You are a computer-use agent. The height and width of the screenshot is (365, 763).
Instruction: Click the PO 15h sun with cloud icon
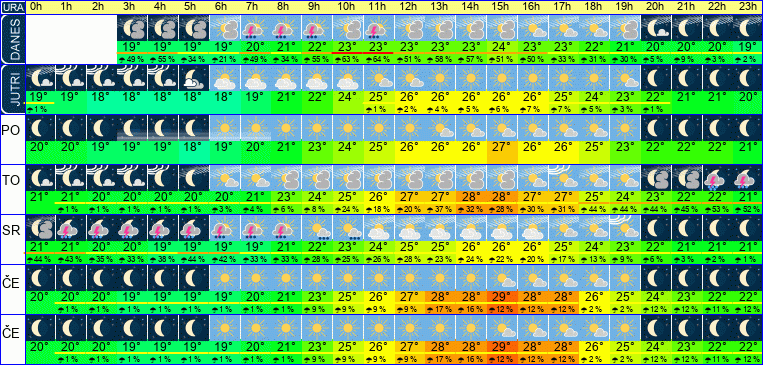[501, 128]
